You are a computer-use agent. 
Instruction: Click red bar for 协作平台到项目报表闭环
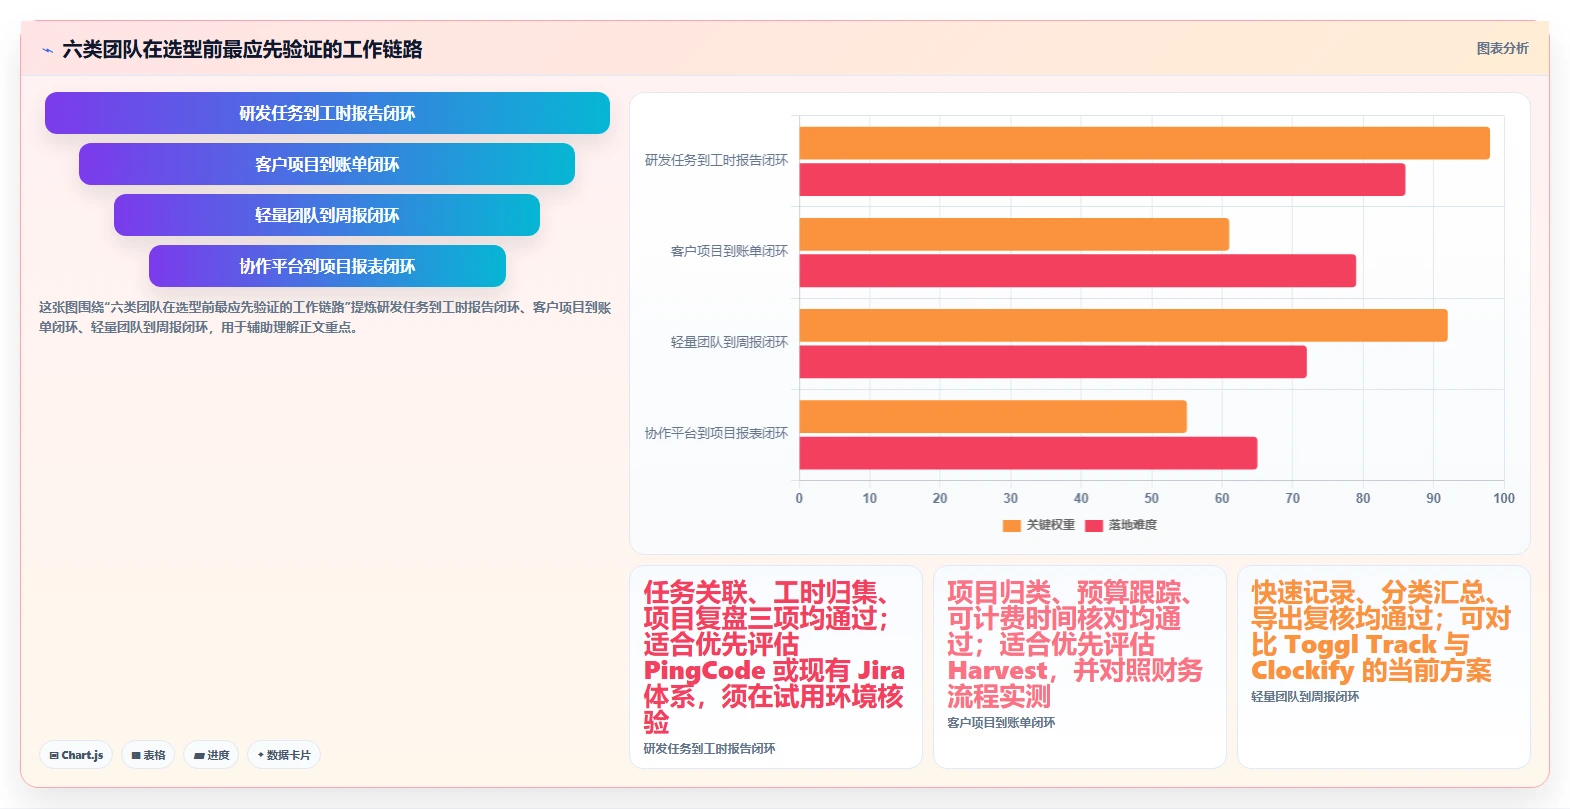(x=1028, y=453)
